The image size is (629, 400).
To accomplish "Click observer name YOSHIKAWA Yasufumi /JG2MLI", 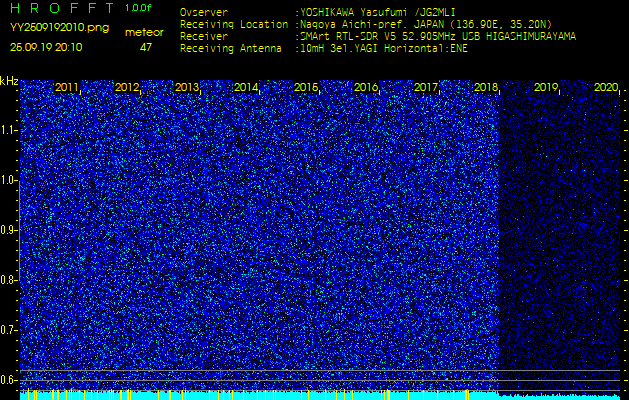I will 377,12.
